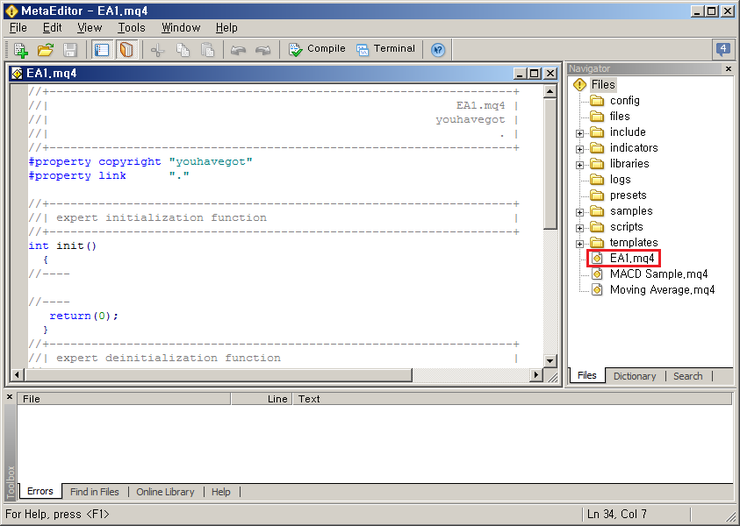The height and width of the screenshot is (526, 740).
Task: Copy selection with copy icon
Action: [x=183, y=50]
